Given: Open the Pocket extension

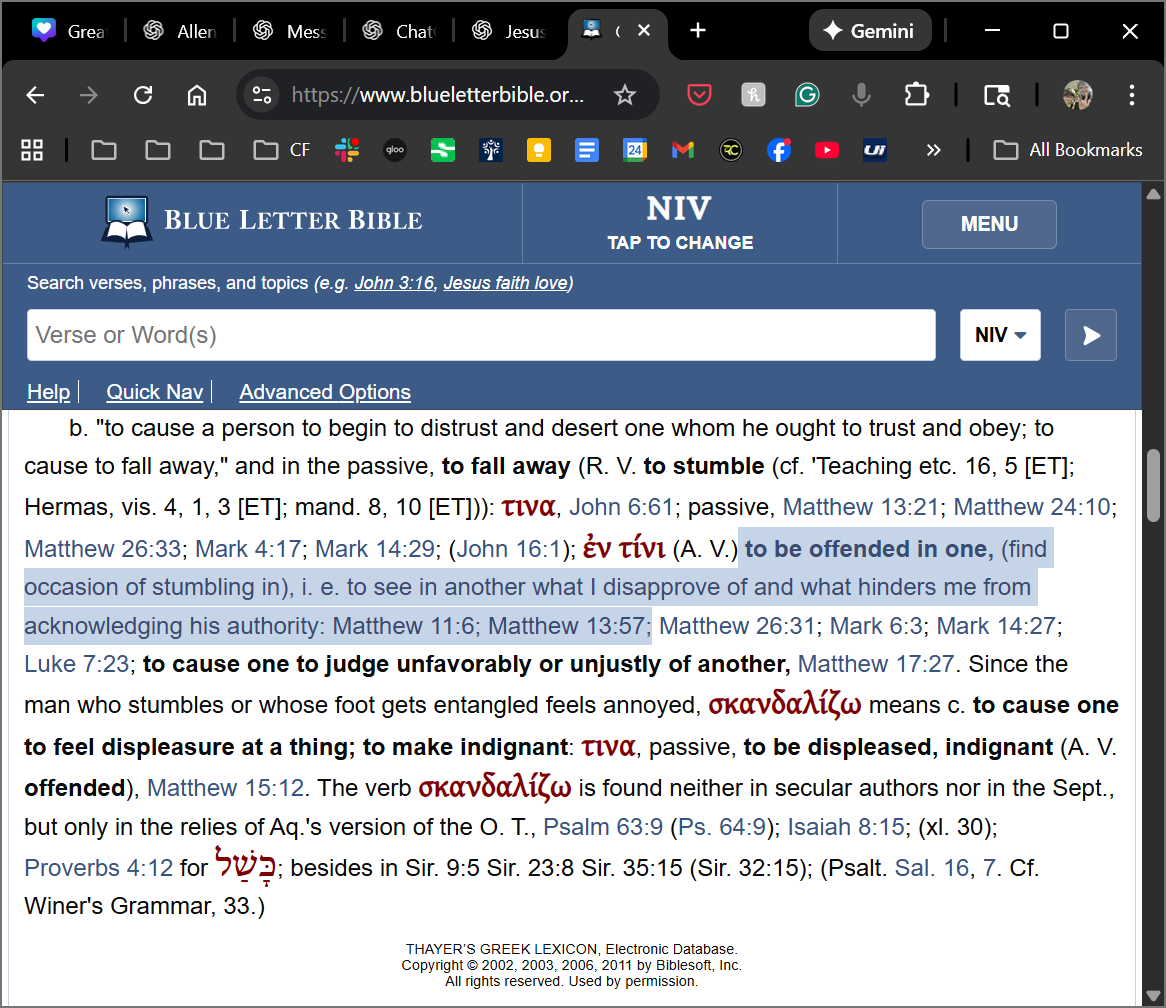Looking at the screenshot, I should (x=698, y=95).
